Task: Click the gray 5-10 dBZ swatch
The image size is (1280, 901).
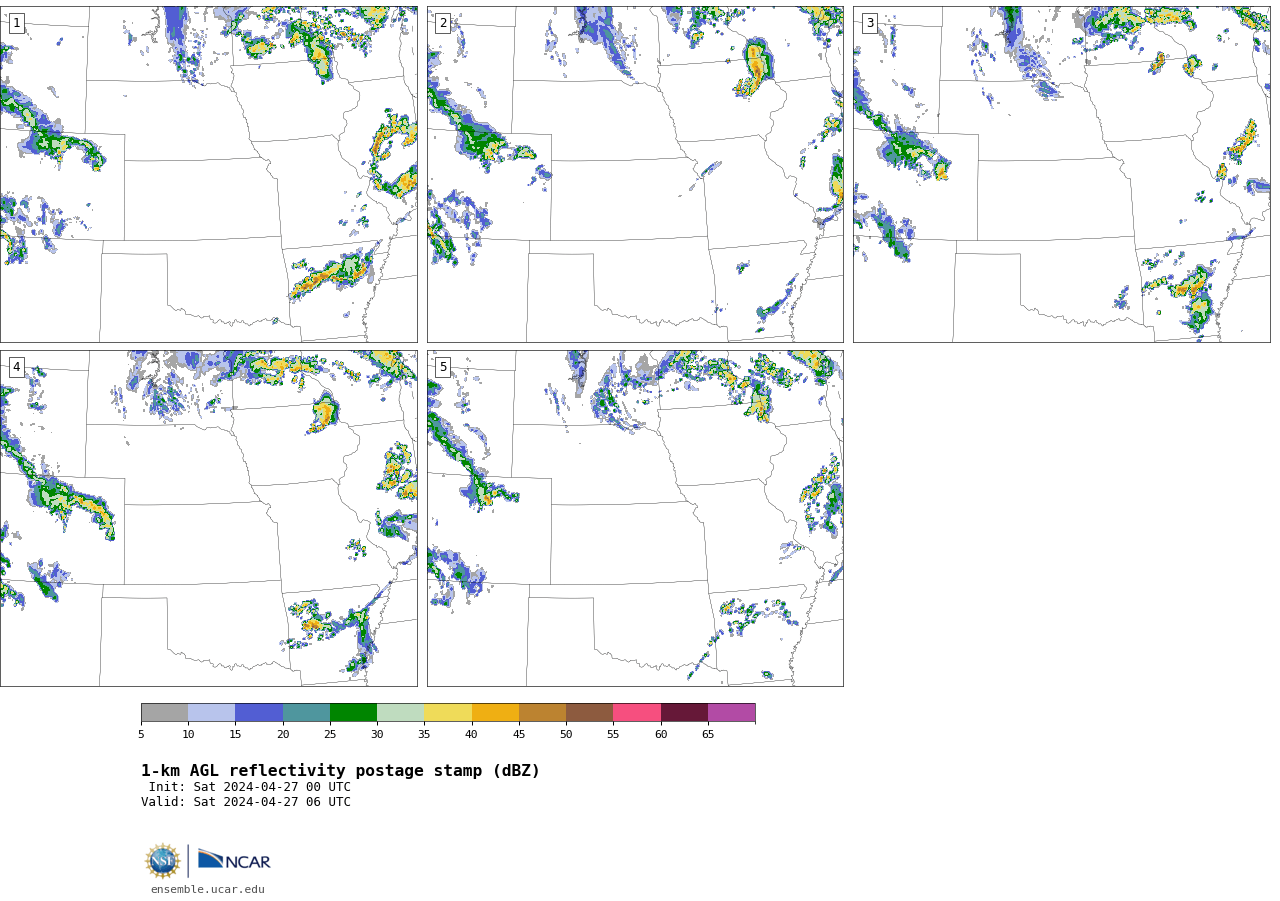Action: tap(164, 713)
